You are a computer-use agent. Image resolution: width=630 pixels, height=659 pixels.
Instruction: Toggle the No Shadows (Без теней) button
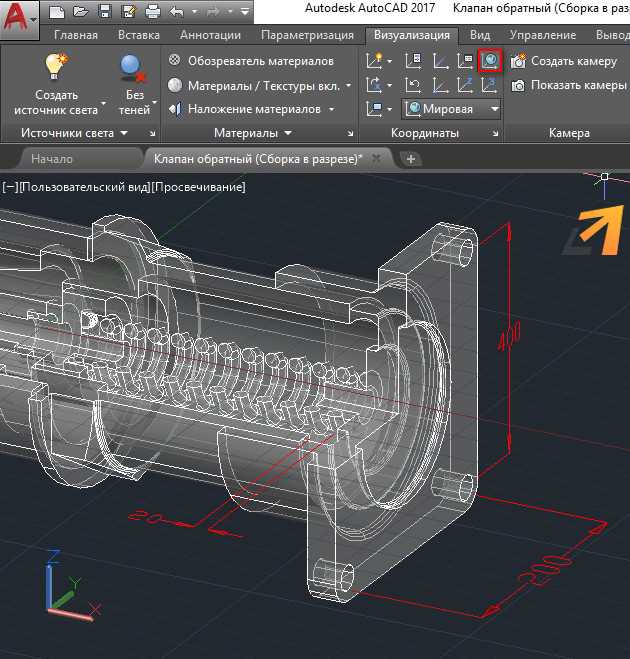tap(134, 85)
